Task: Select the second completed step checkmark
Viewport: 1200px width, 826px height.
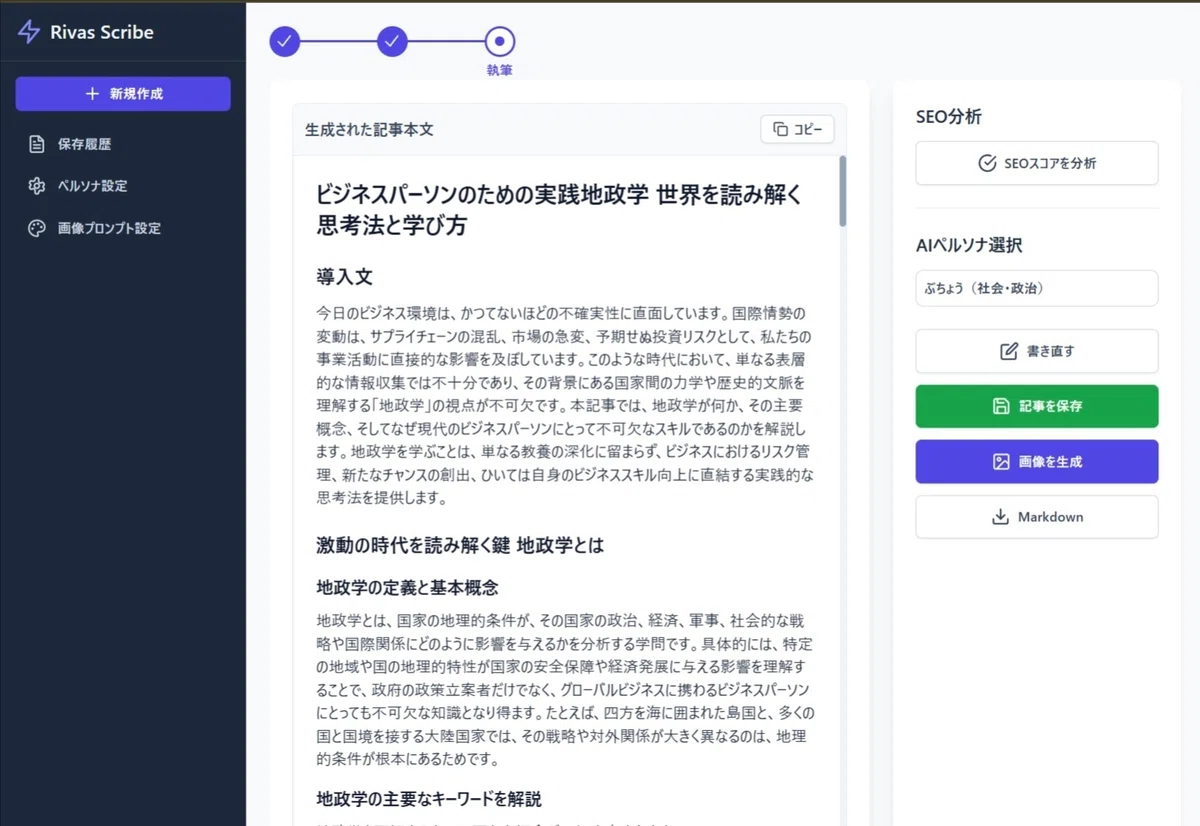Action: [x=393, y=41]
